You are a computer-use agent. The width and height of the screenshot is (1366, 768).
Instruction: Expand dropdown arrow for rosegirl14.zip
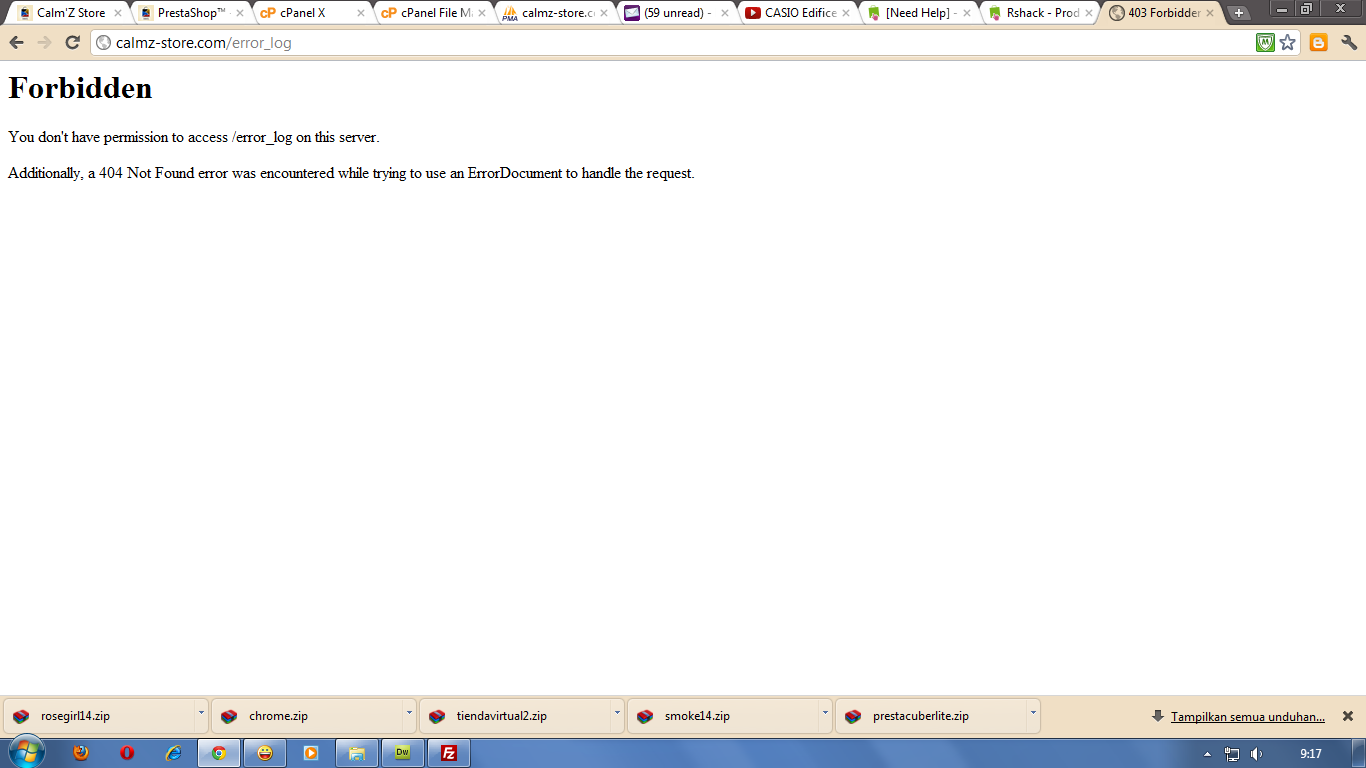pos(201,716)
